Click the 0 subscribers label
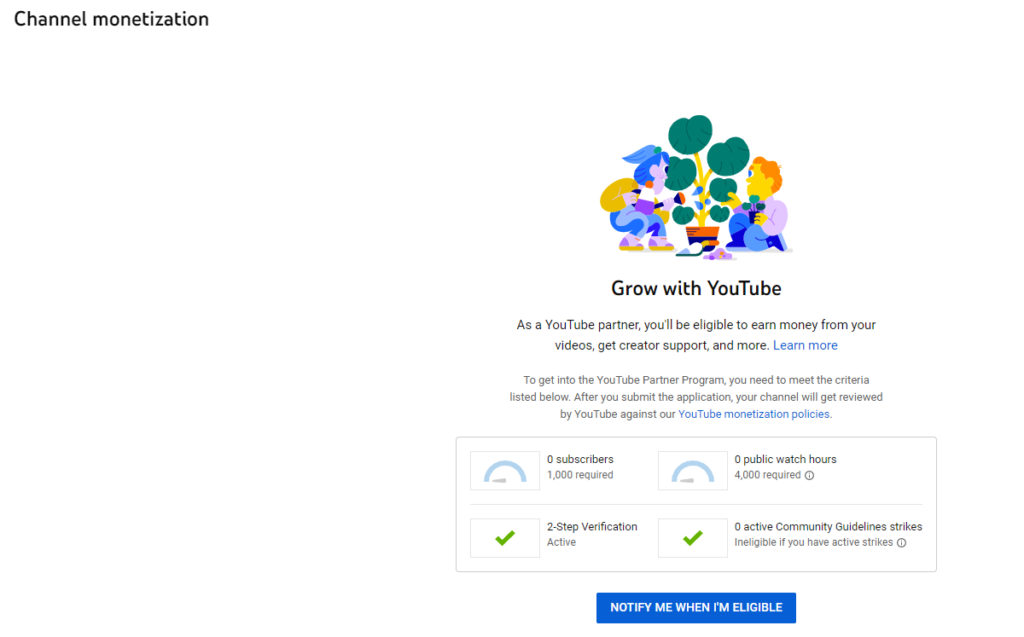Viewport: 1024px width, 637px height. (x=580, y=459)
